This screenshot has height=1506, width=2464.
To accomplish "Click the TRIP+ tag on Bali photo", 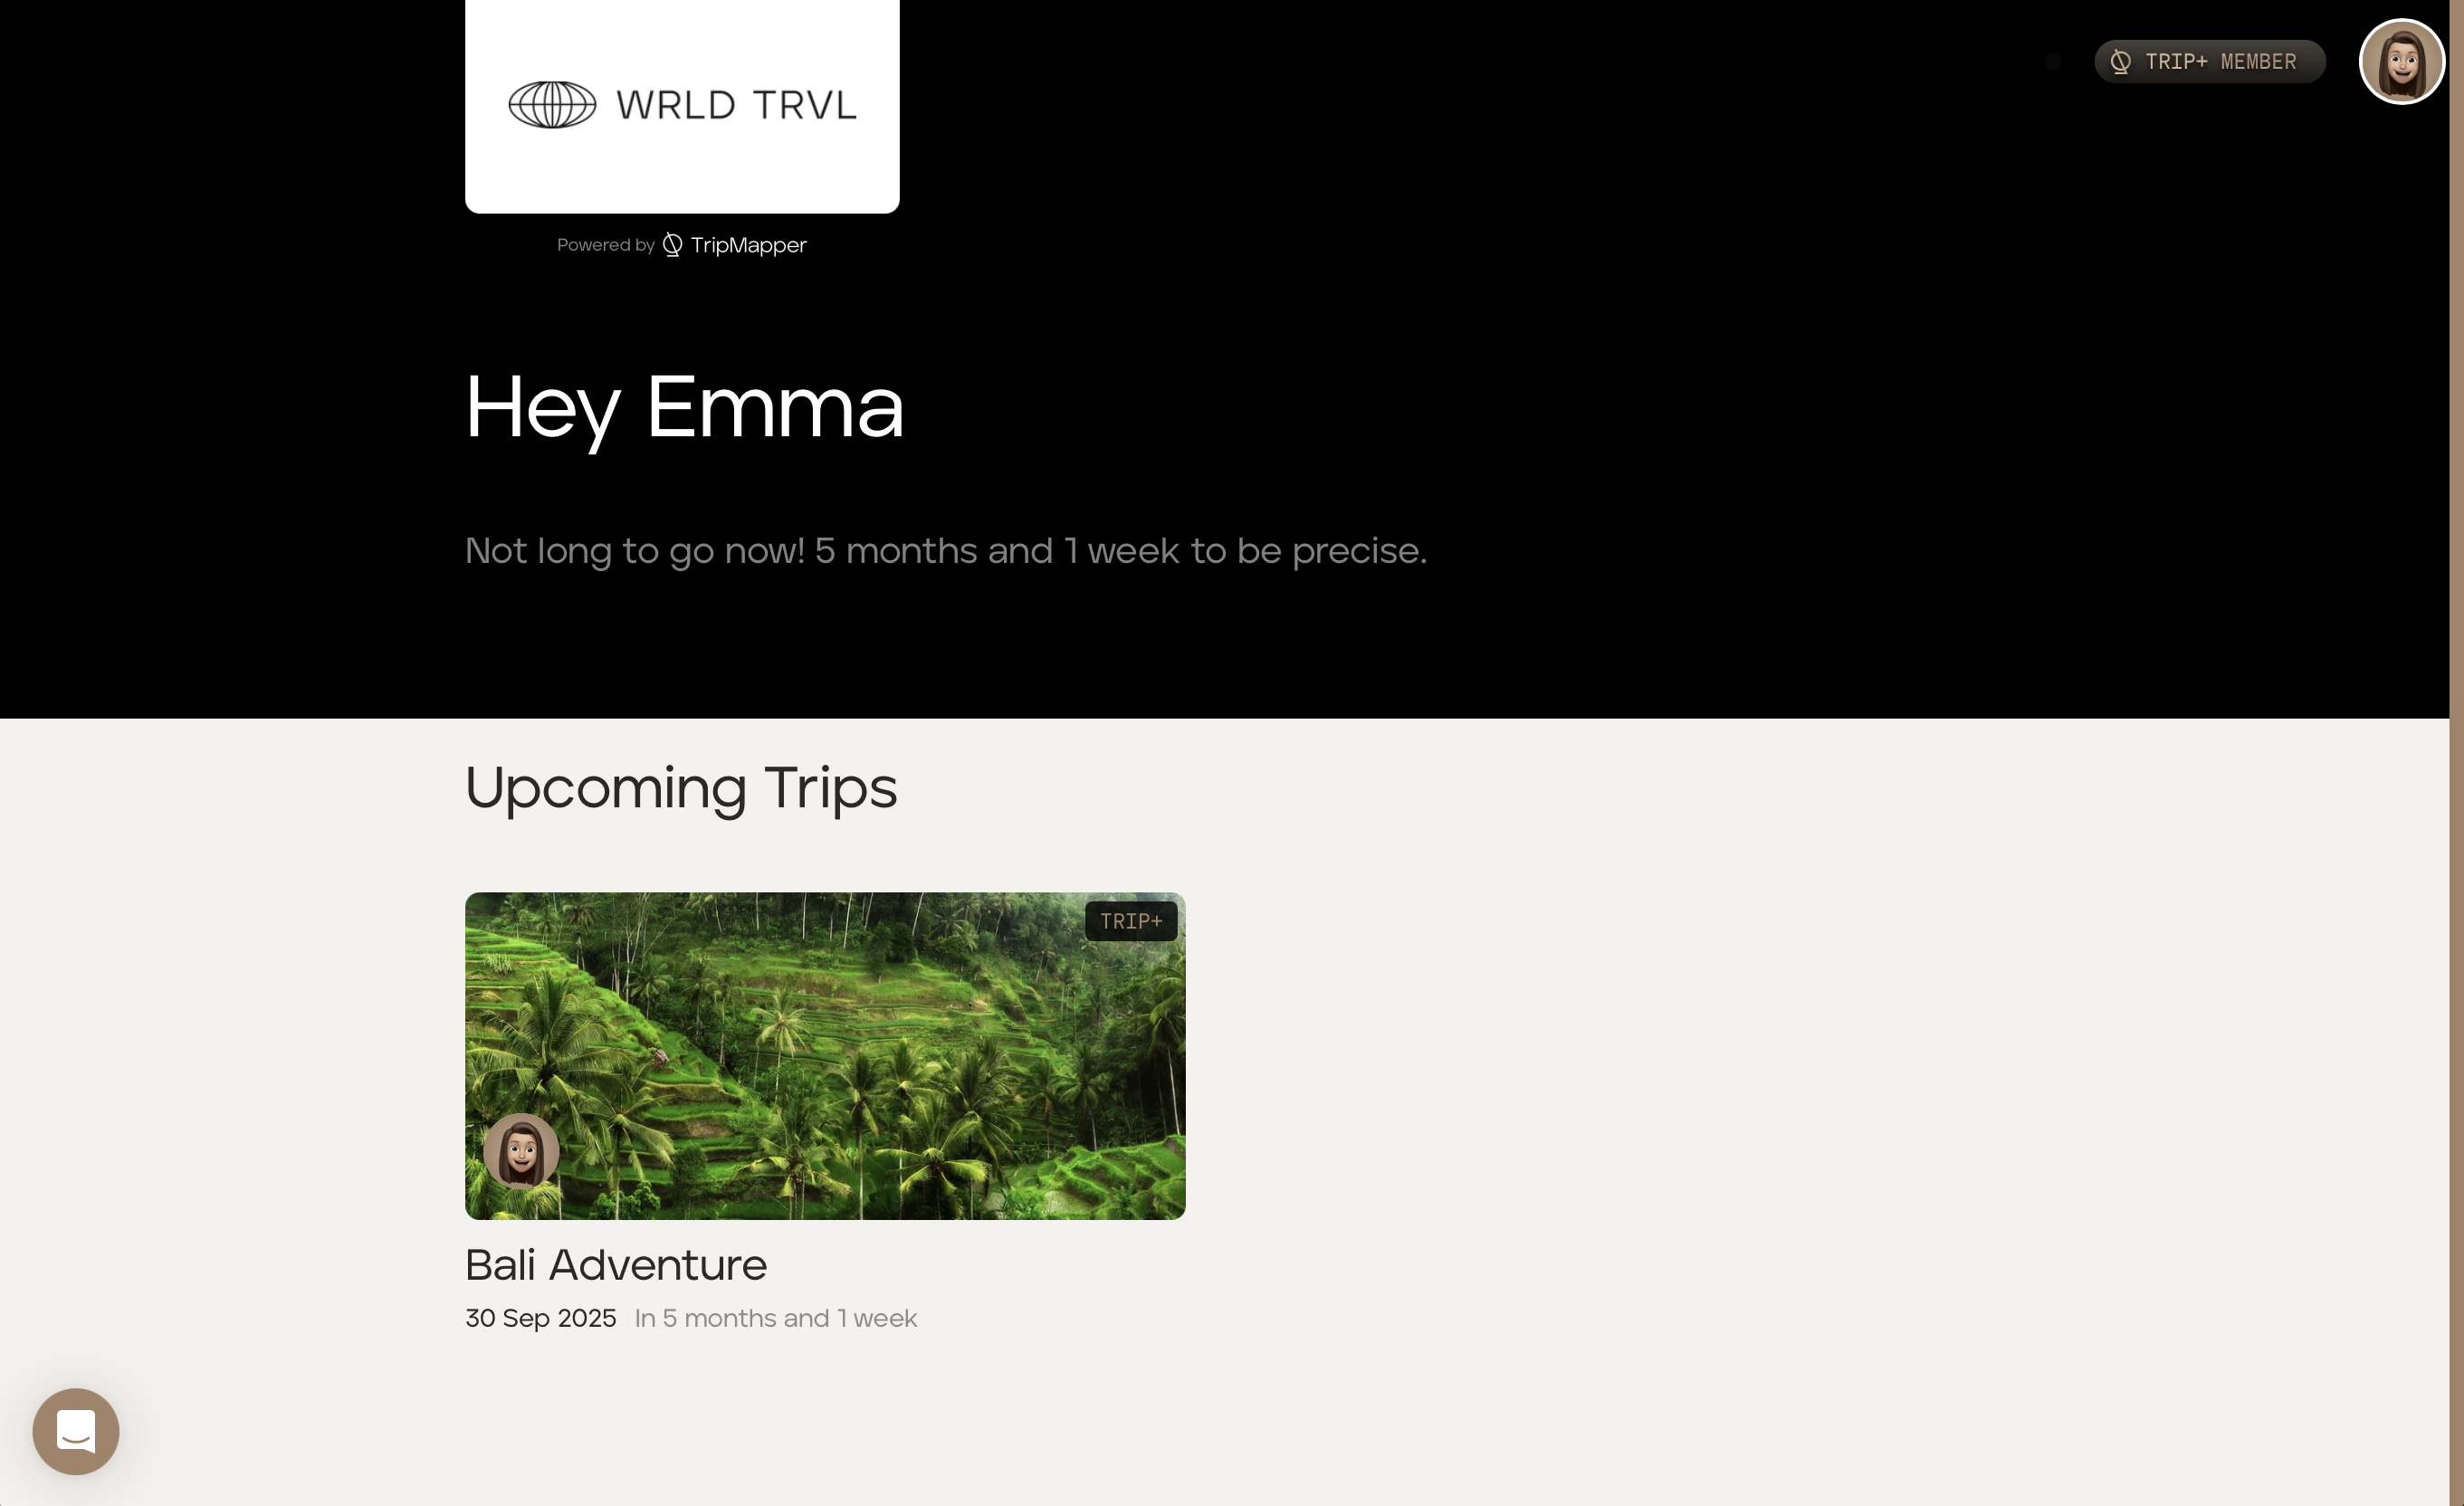I will (x=1131, y=921).
